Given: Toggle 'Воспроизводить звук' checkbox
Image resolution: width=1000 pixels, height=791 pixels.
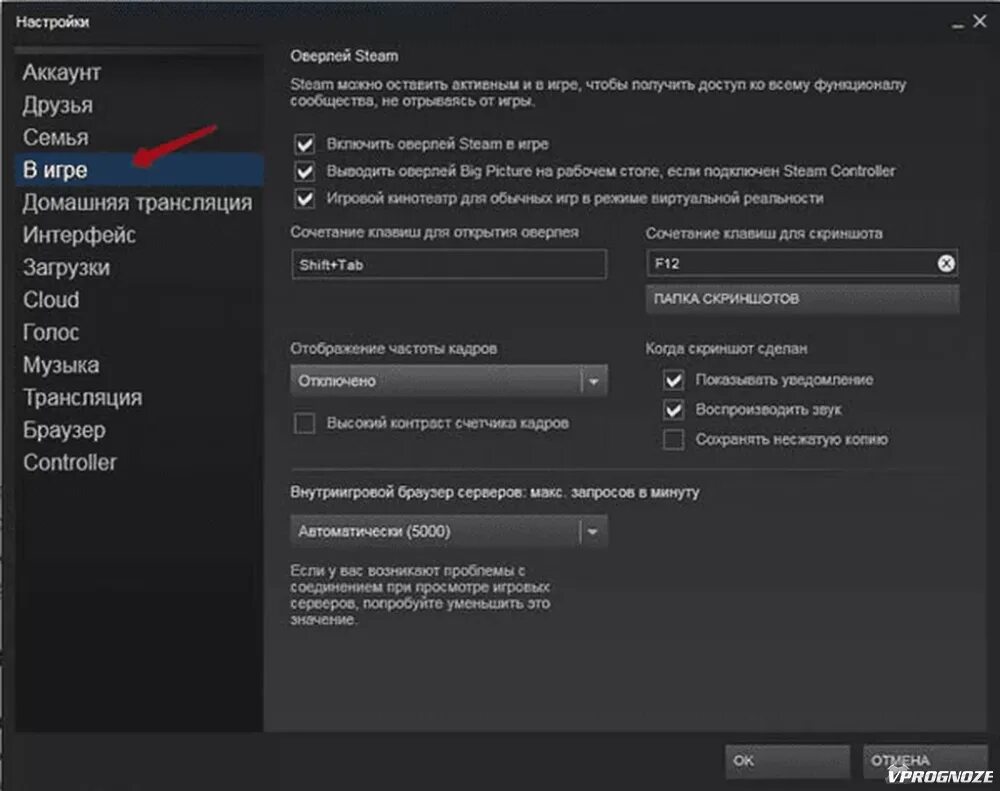Looking at the screenshot, I should click(673, 410).
